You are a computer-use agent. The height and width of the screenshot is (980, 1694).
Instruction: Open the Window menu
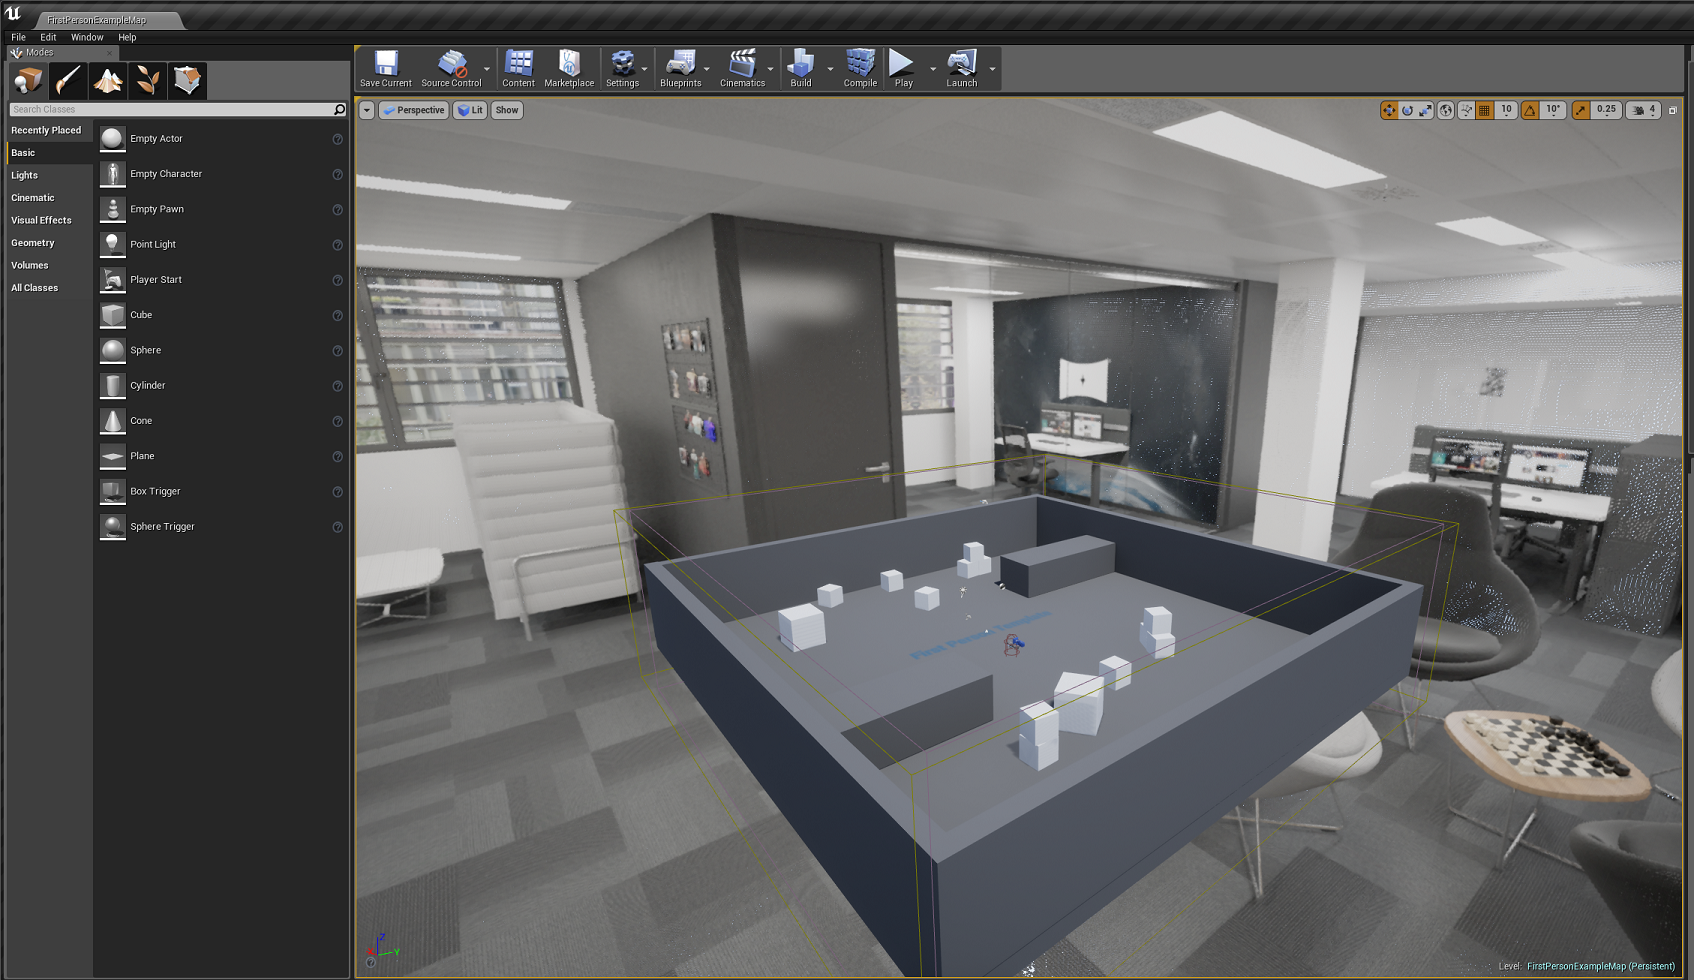tap(87, 37)
